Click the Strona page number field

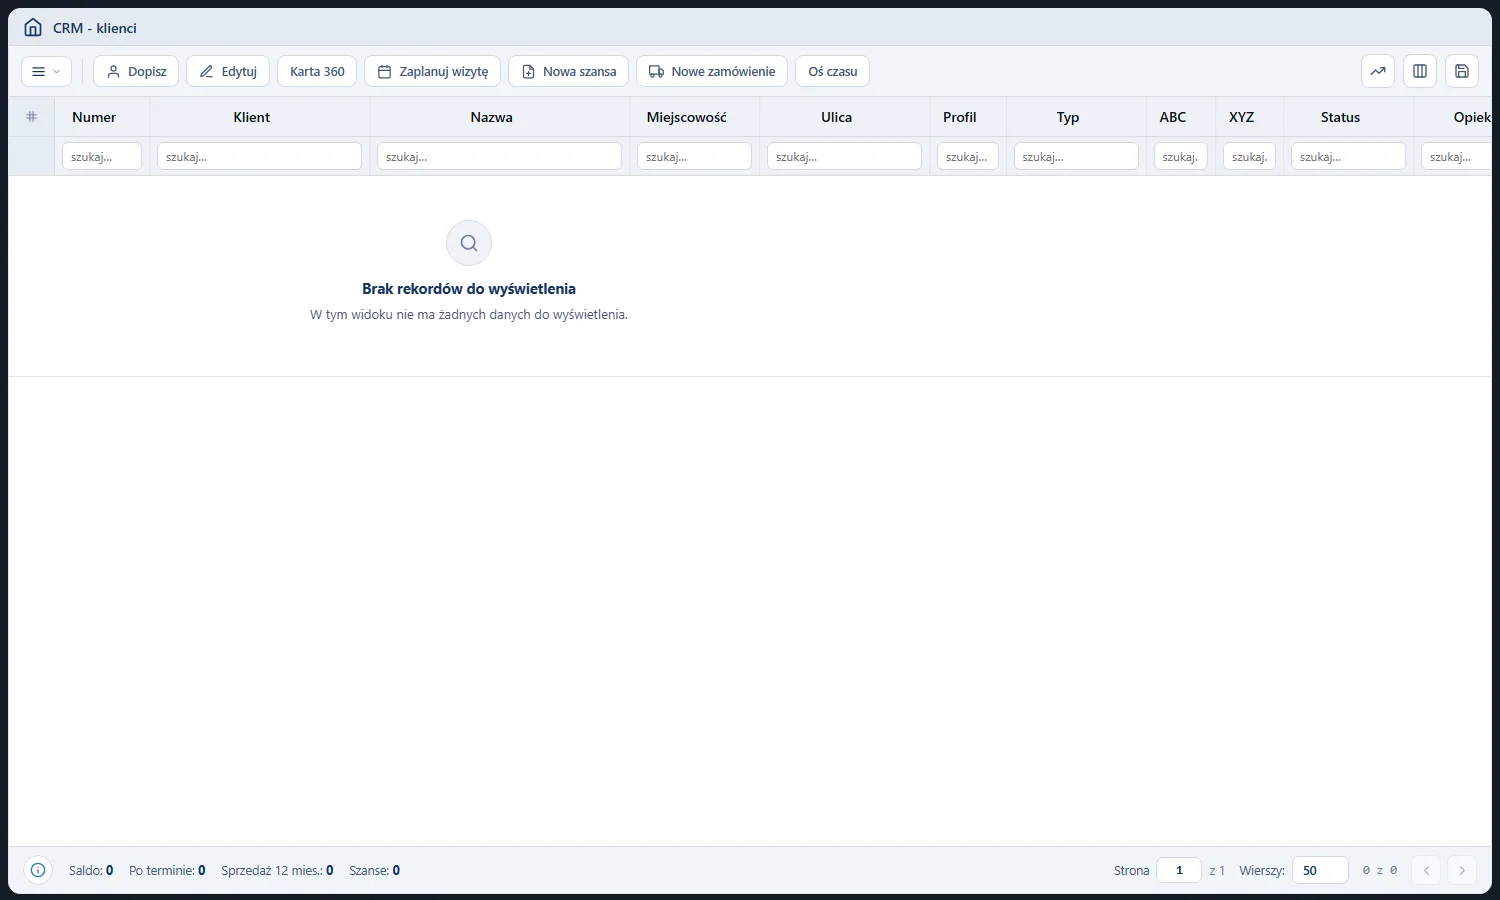click(x=1179, y=870)
